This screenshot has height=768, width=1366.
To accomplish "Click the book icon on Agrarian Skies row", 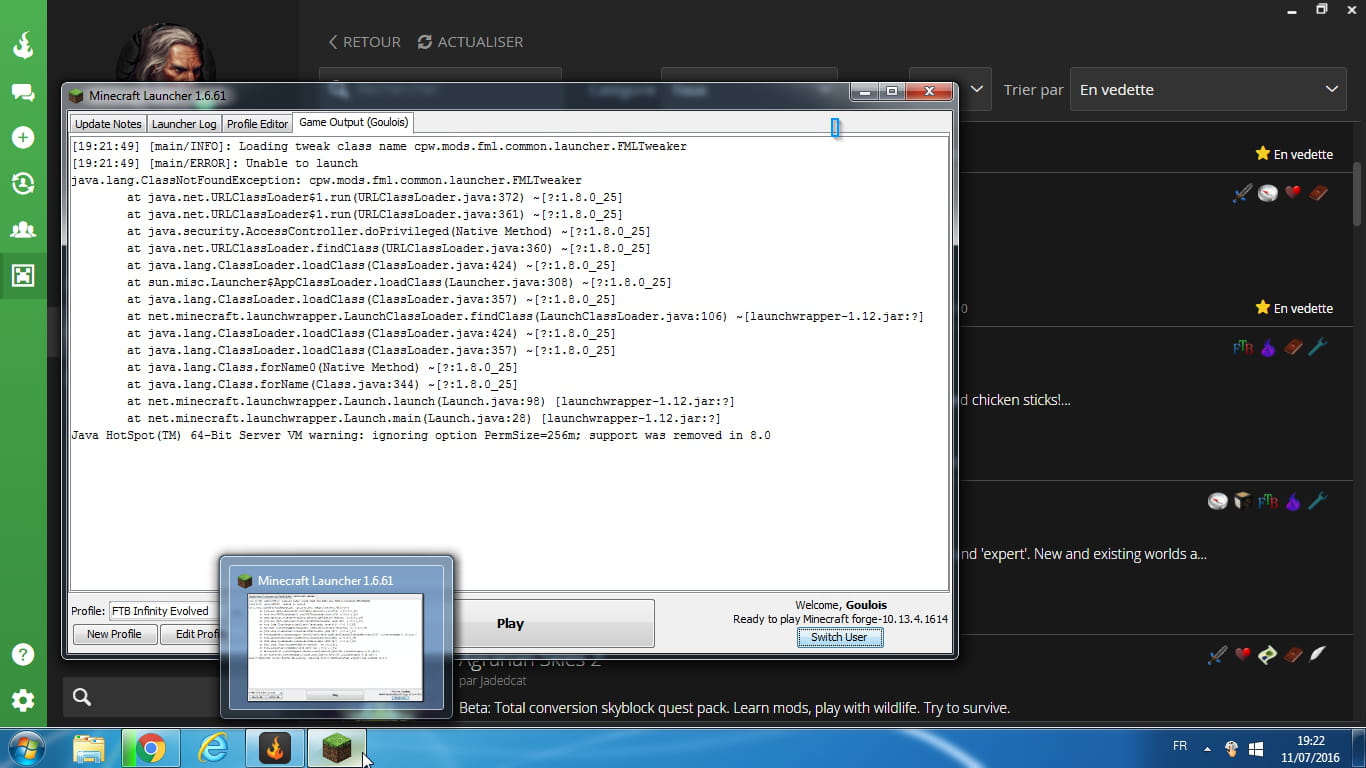I will [x=1293, y=655].
